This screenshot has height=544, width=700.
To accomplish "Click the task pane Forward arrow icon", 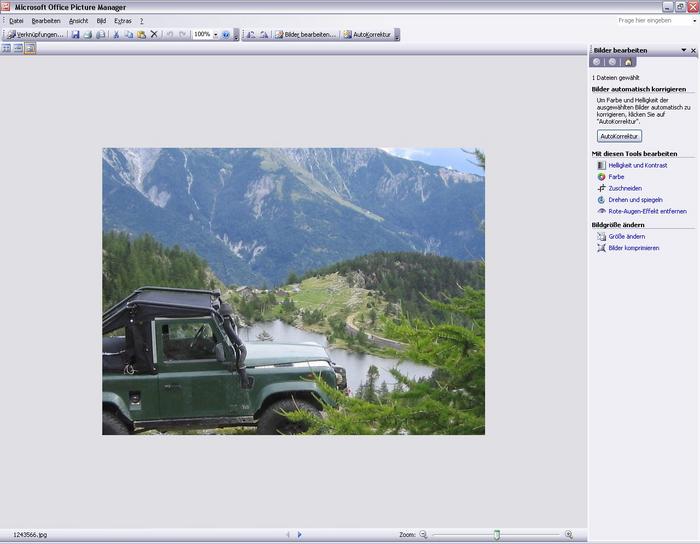I will [x=612, y=62].
